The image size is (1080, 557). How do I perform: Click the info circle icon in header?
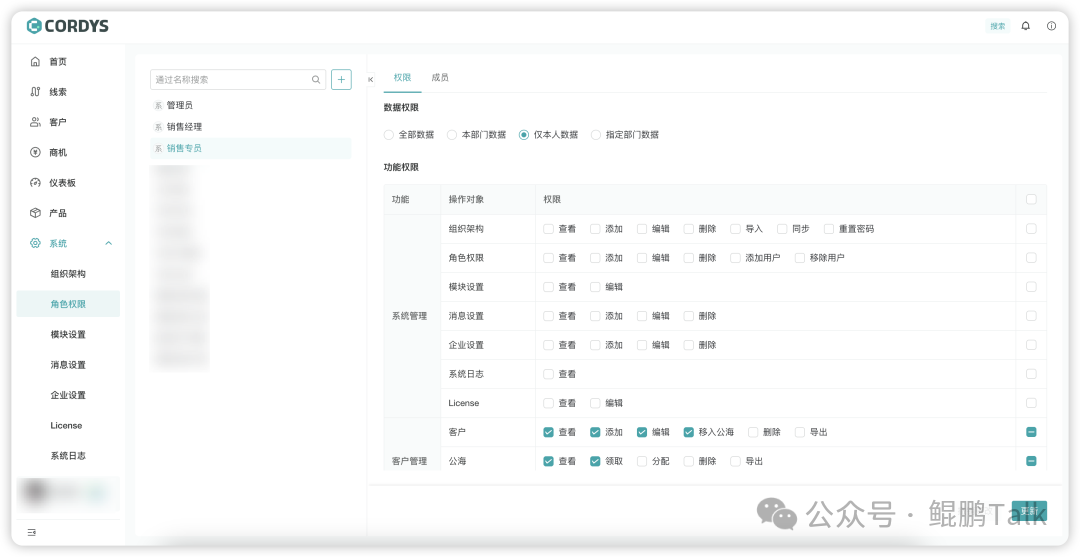(1051, 26)
